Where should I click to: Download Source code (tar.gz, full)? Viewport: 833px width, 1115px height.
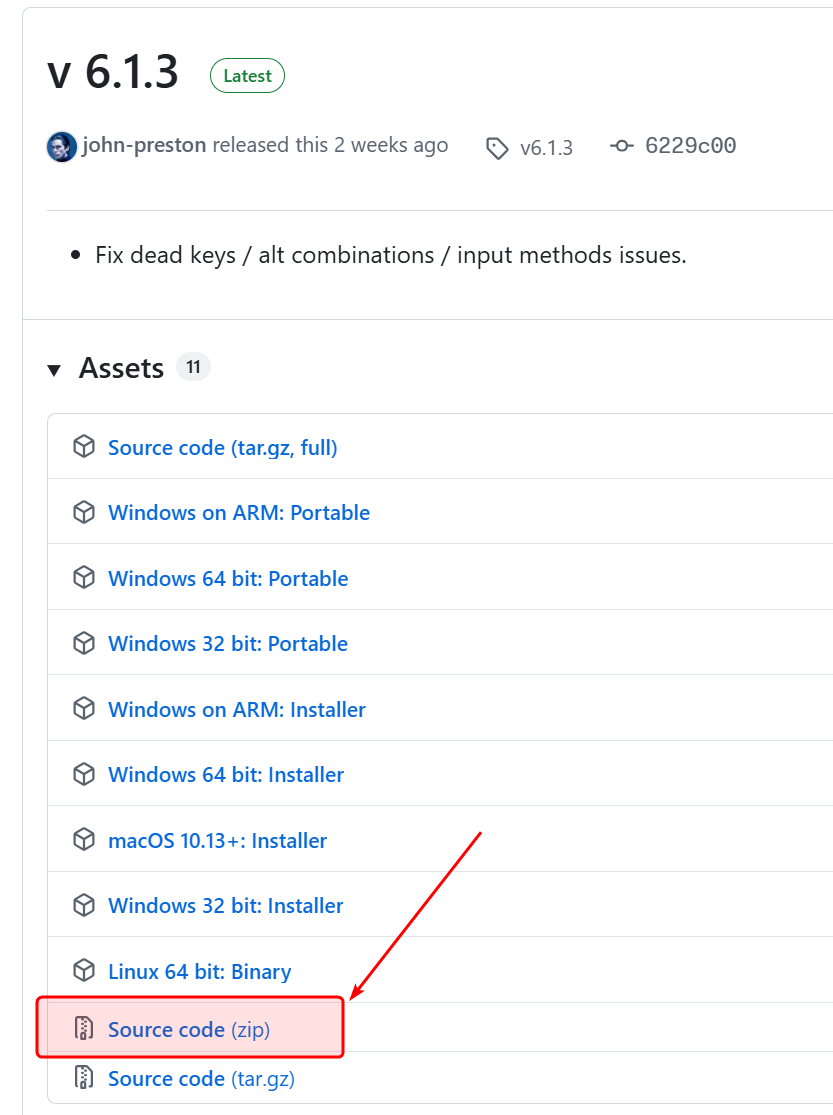pos(223,447)
